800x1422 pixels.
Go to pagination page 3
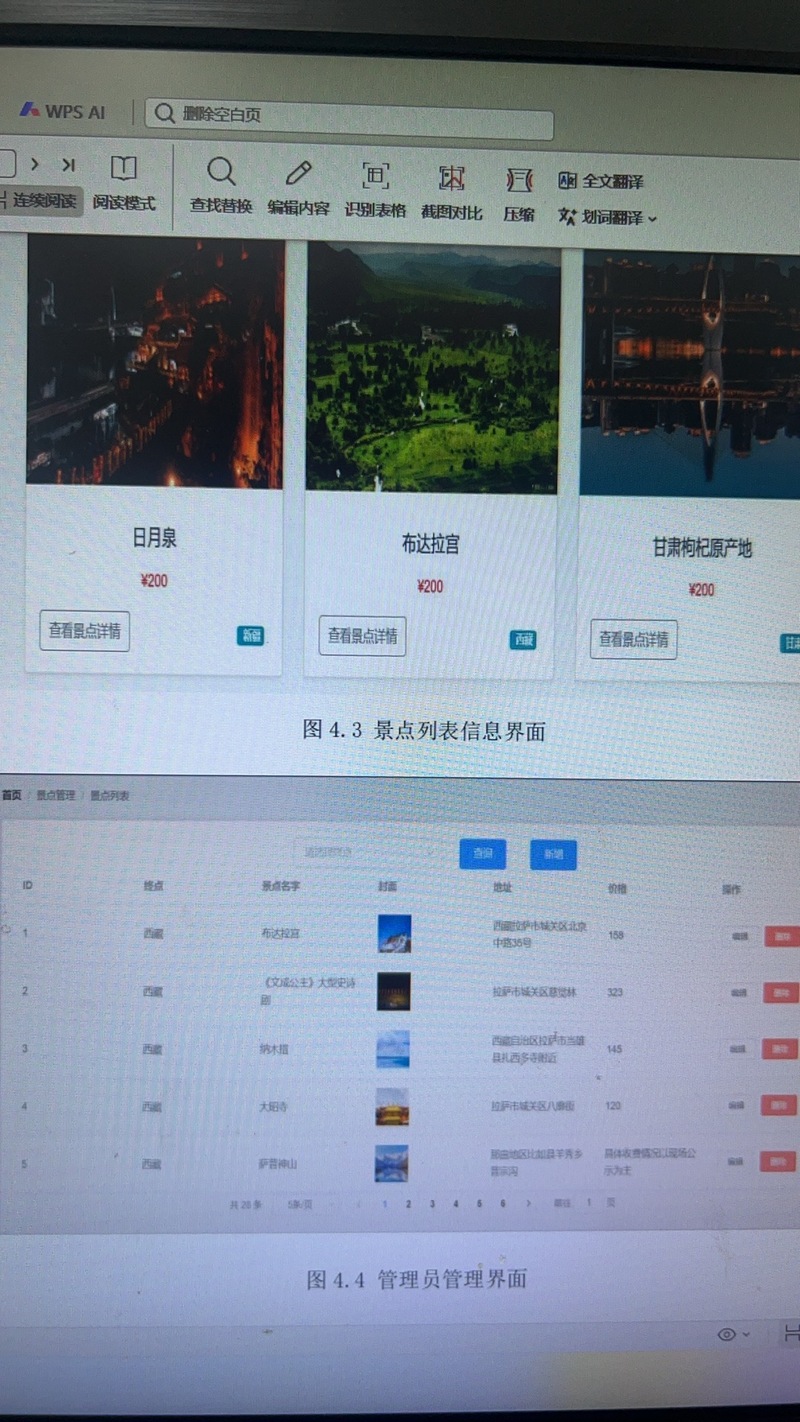(x=432, y=1204)
